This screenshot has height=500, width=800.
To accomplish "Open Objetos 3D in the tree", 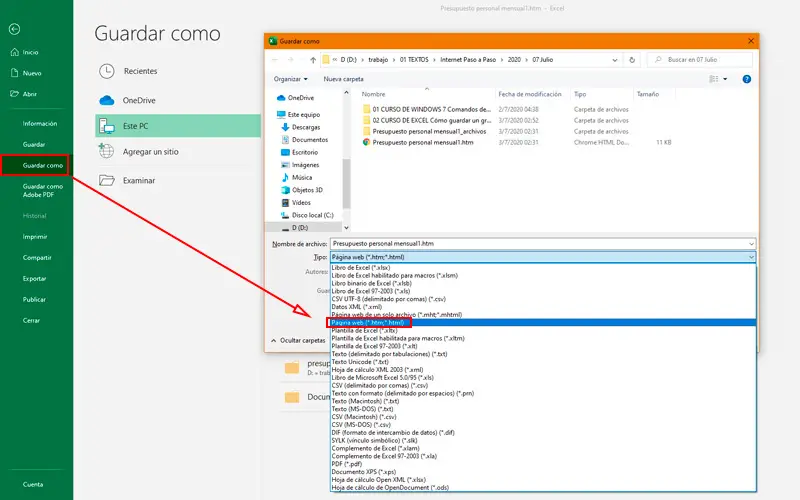I will pos(302,190).
